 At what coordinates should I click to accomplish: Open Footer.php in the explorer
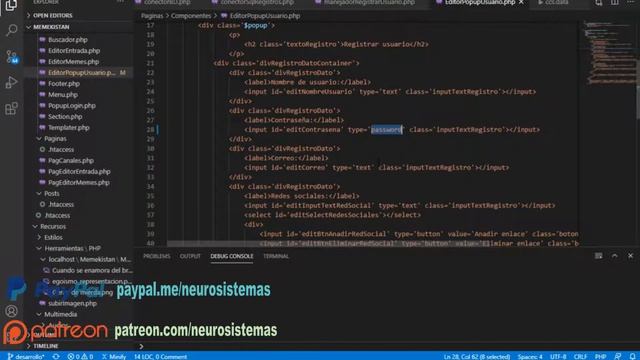click(x=64, y=84)
